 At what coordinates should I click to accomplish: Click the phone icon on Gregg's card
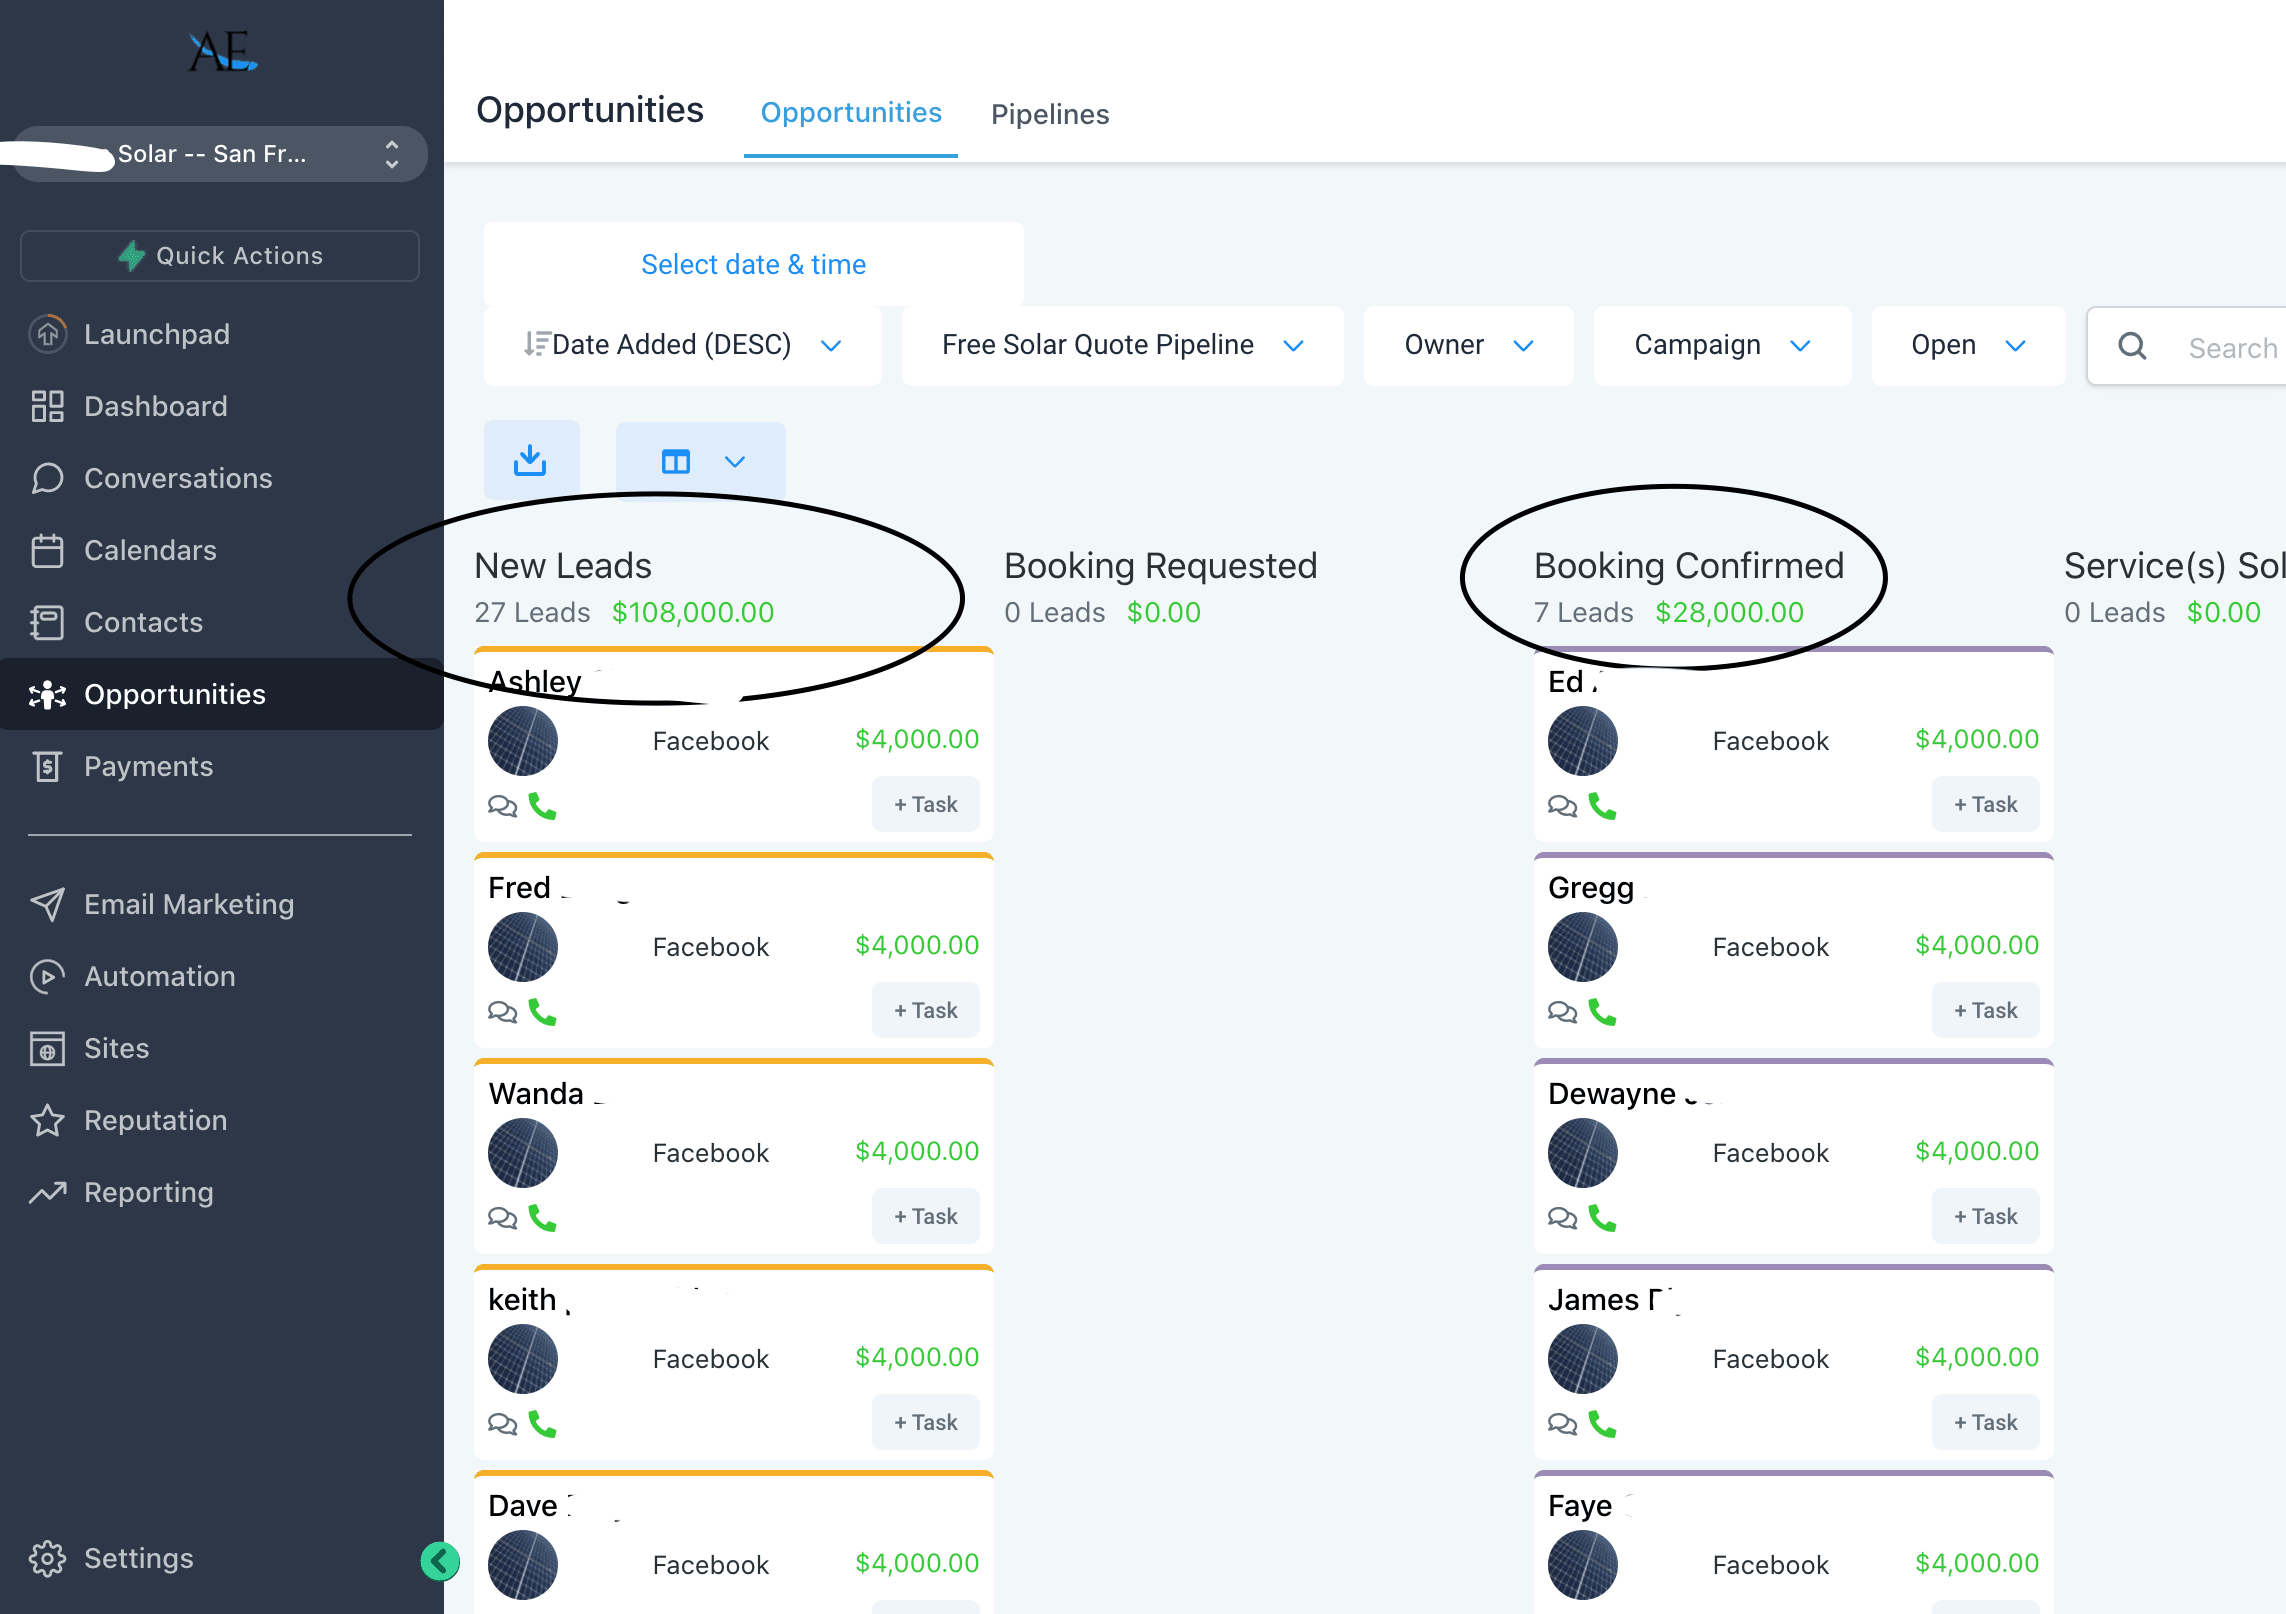(x=1602, y=1012)
